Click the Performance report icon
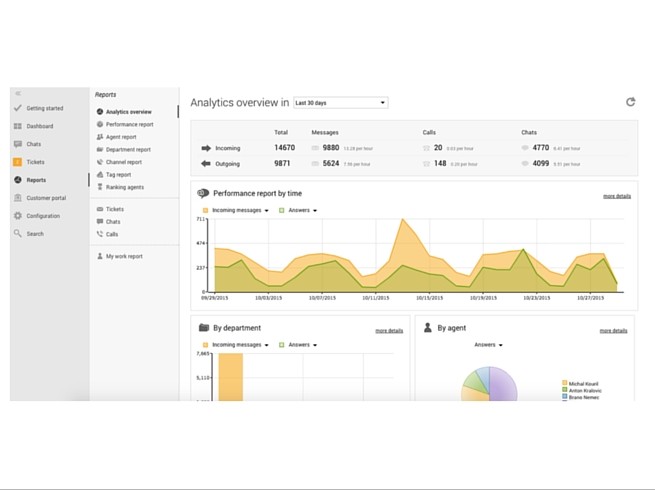 click(x=100, y=124)
